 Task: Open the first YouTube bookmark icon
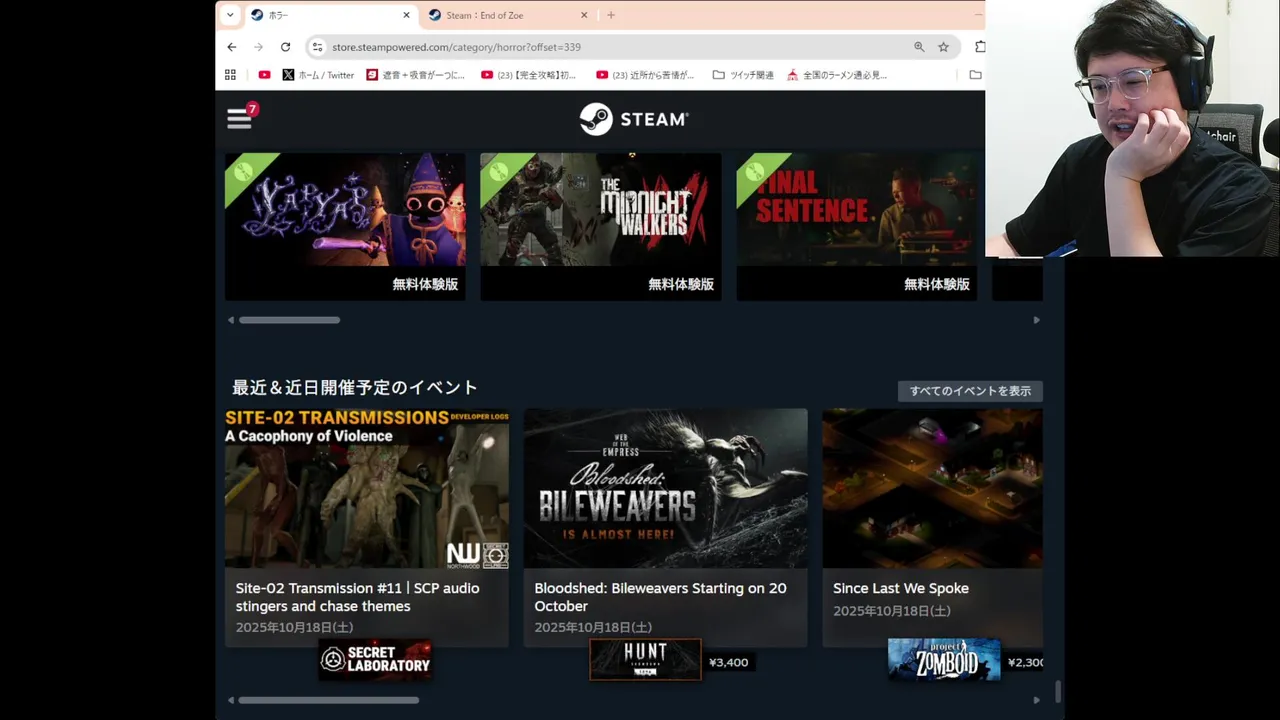click(264, 75)
